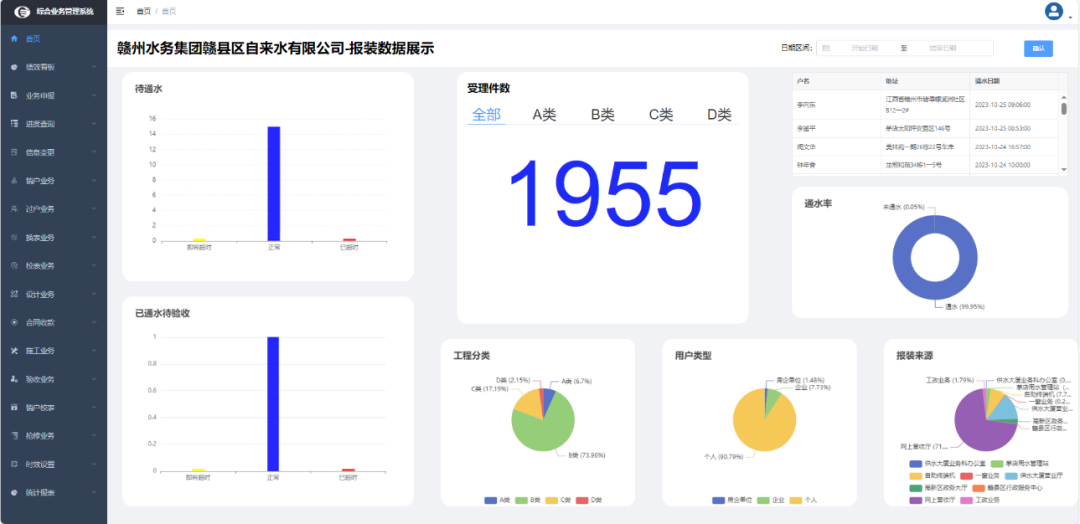1080x524 pixels.
Task: Click the 时效设置 sidebar icon
Action: pos(14,464)
